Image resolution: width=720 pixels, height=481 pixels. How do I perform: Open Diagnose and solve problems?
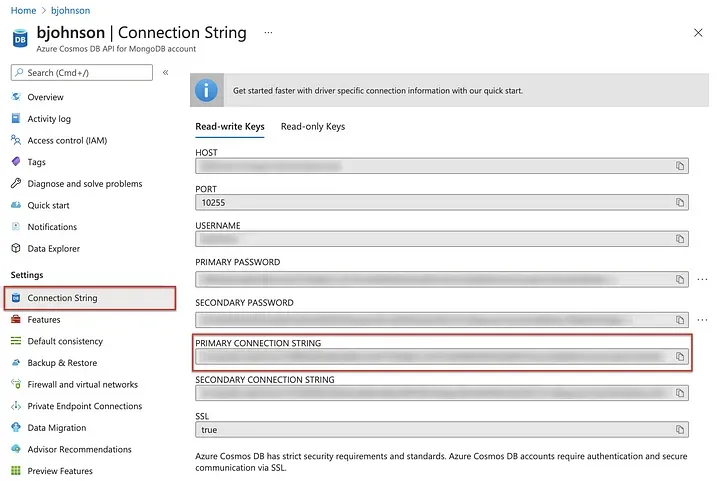pos(84,184)
